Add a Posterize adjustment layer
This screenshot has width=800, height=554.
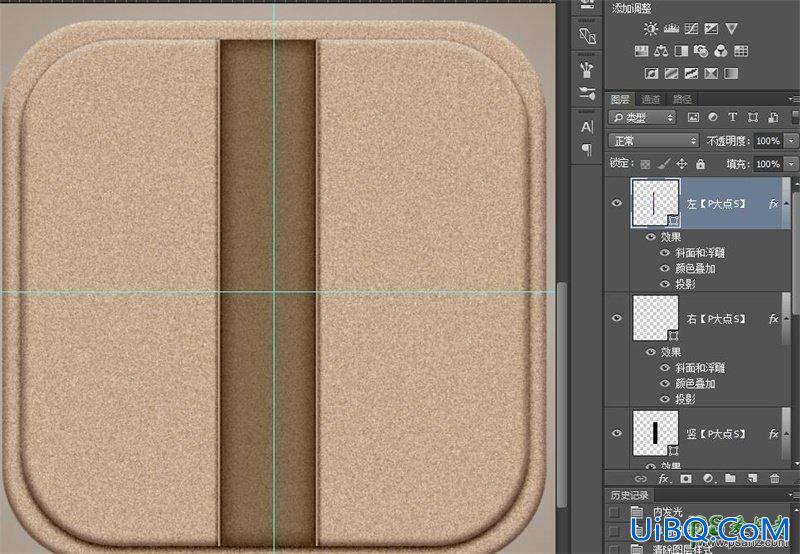(x=671, y=73)
